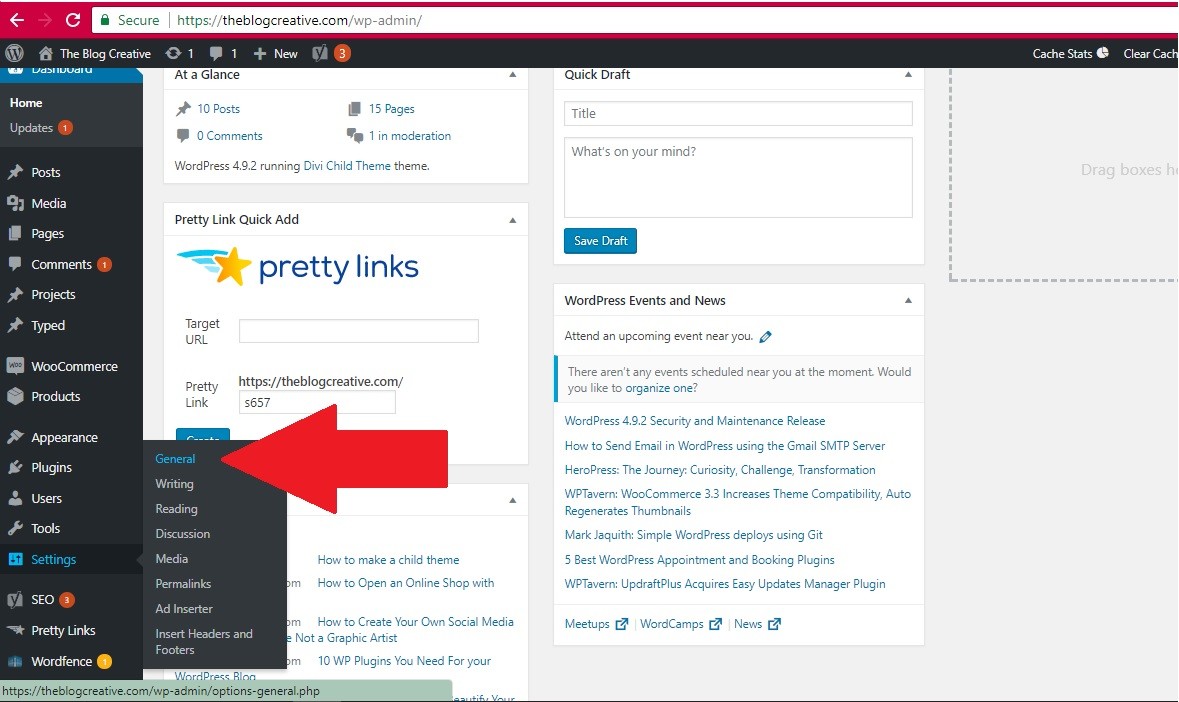Image resolution: width=1179 pixels, height=702 pixels.
Task: Collapse the Pretty Link Quick Add panel
Action: coord(513,220)
